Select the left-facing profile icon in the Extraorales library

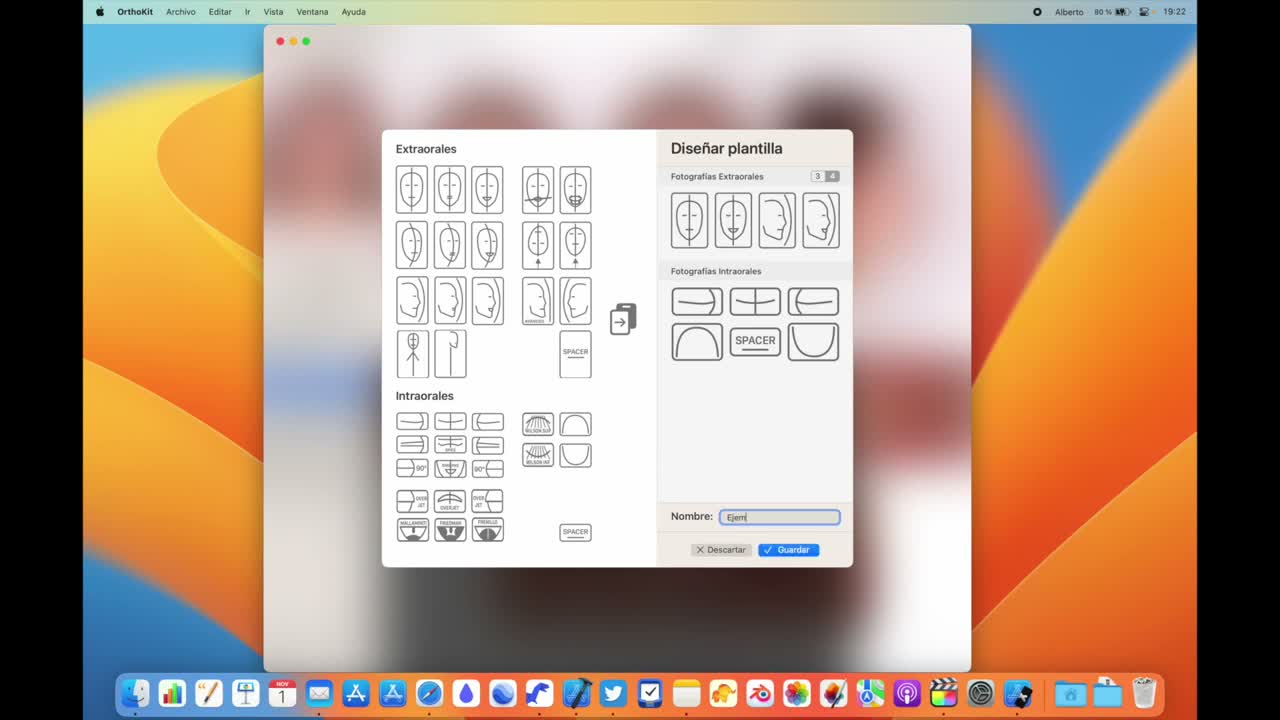tap(575, 300)
